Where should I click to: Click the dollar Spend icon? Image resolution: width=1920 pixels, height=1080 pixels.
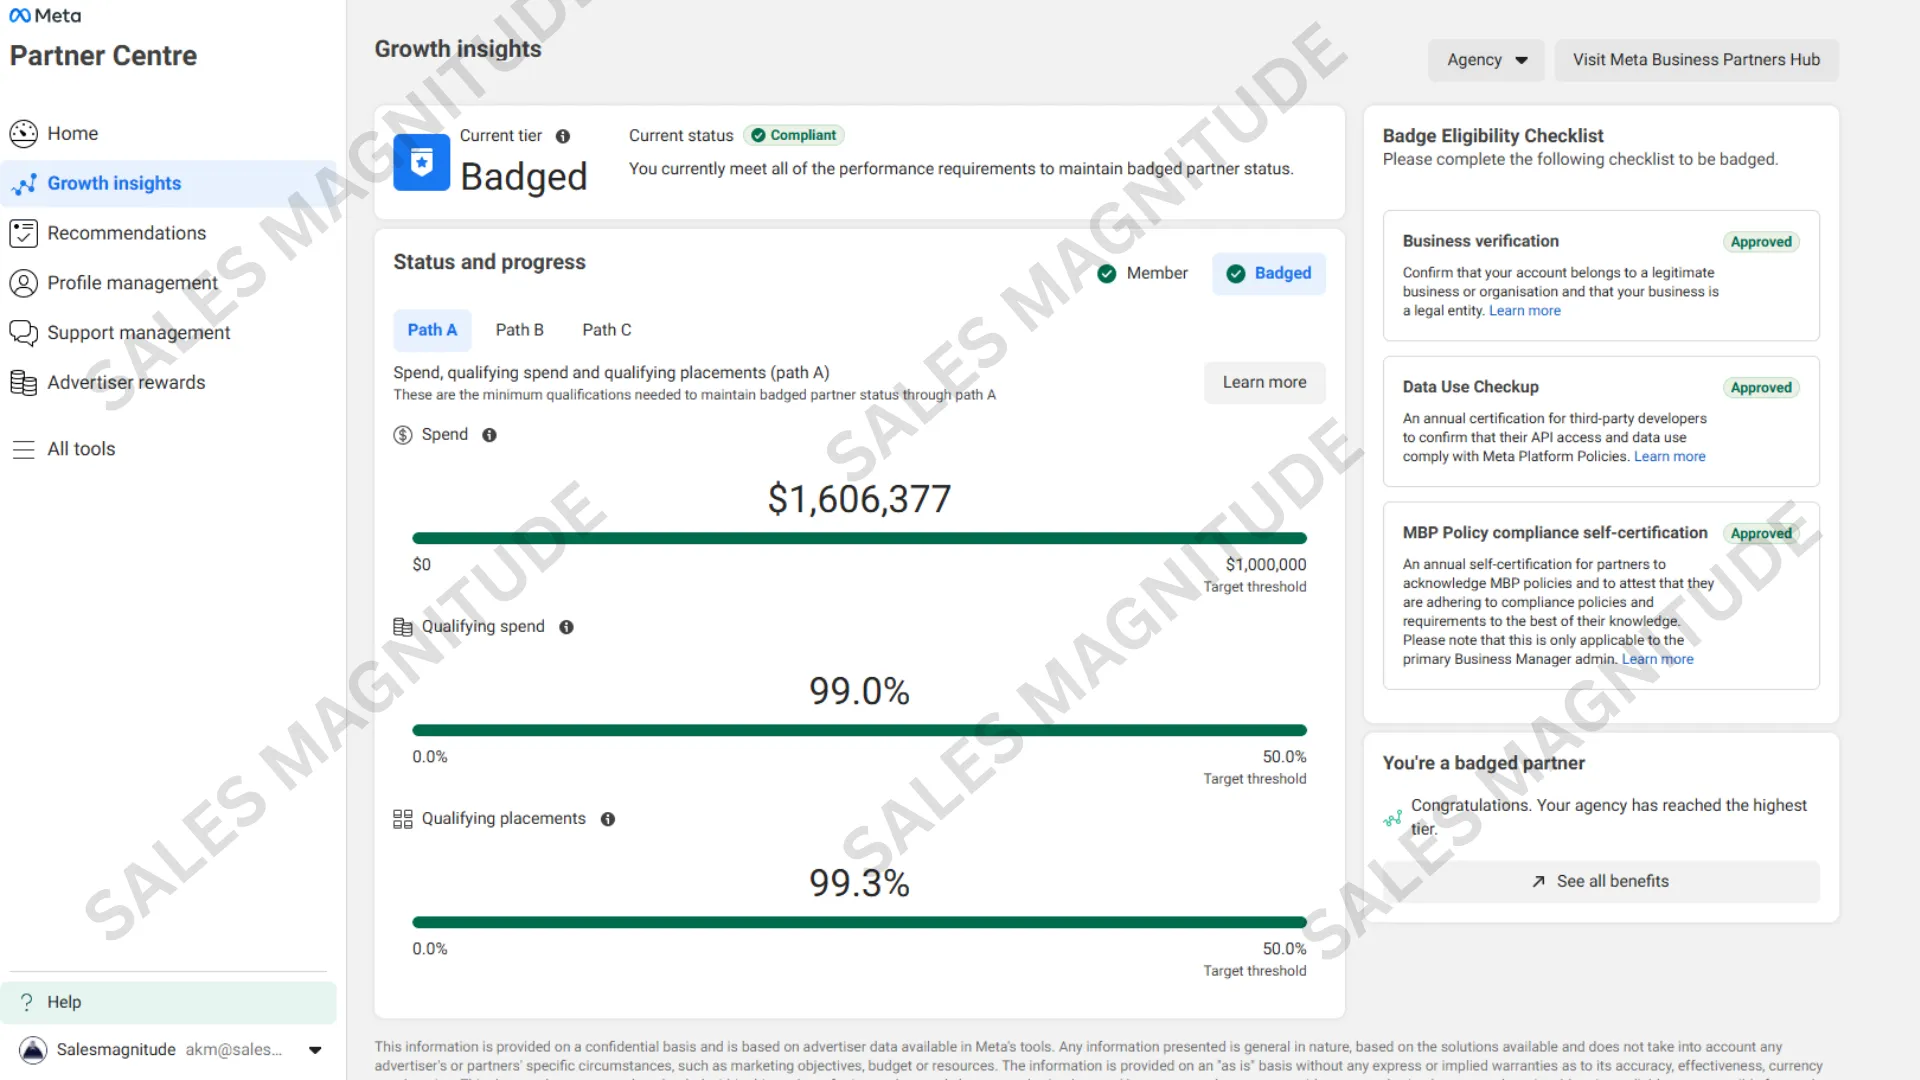point(403,435)
